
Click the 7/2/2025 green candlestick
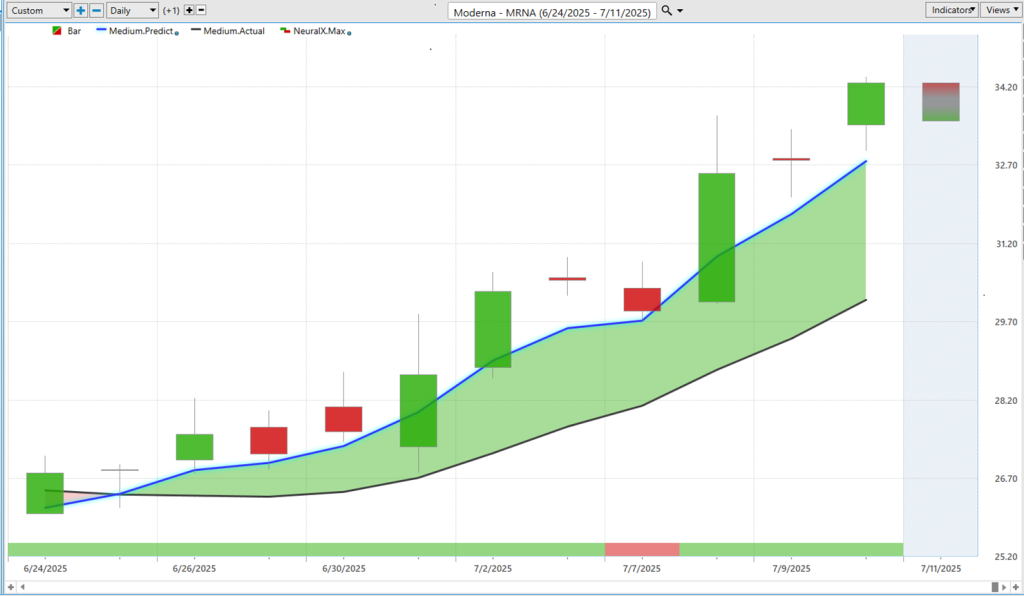493,330
